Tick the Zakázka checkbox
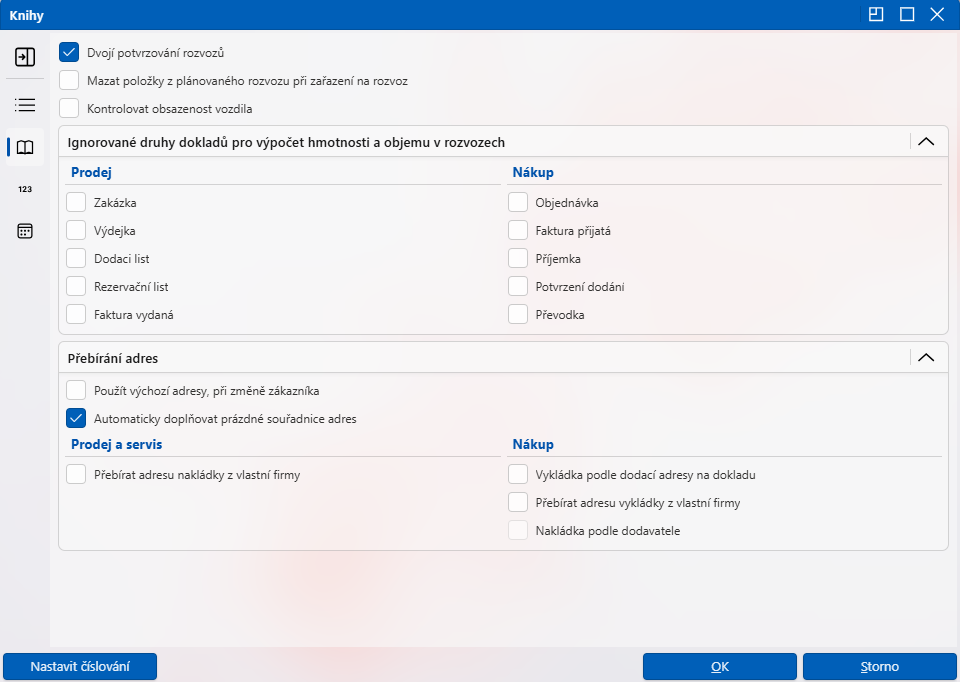The height and width of the screenshot is (682, 960). [x=76, y=203]
